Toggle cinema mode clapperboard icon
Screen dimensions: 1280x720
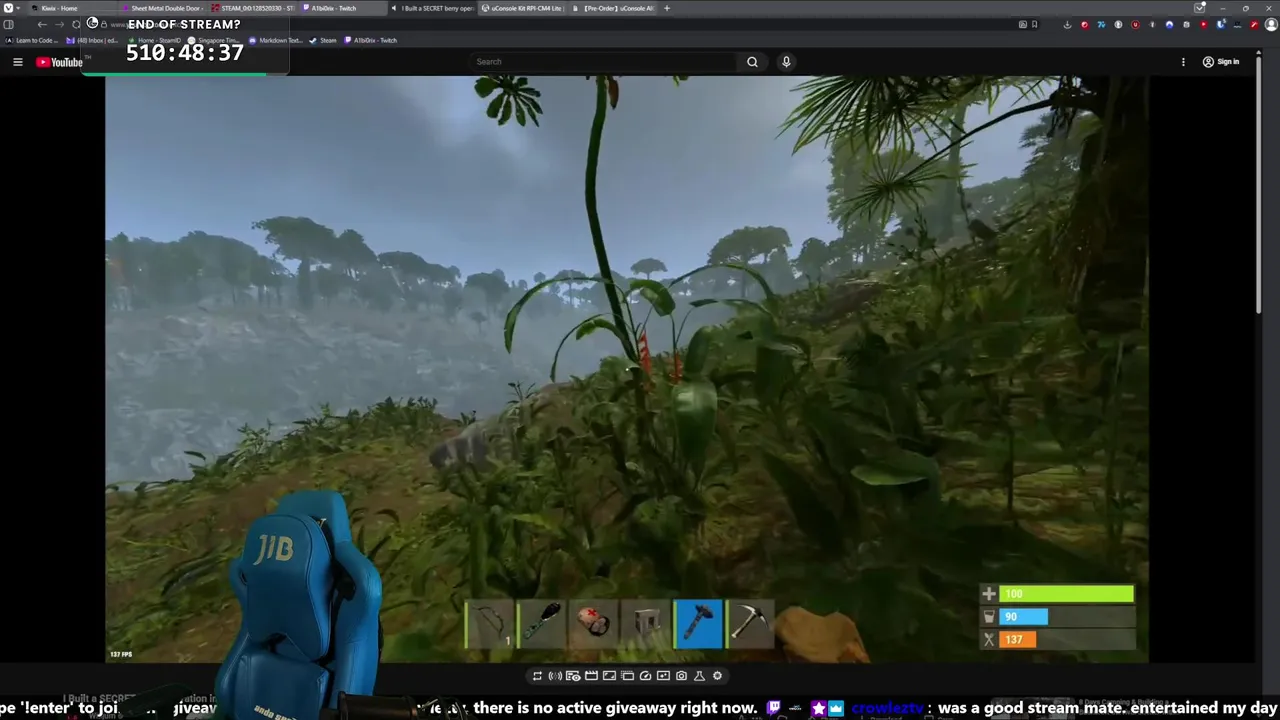[x=591, y=676]
